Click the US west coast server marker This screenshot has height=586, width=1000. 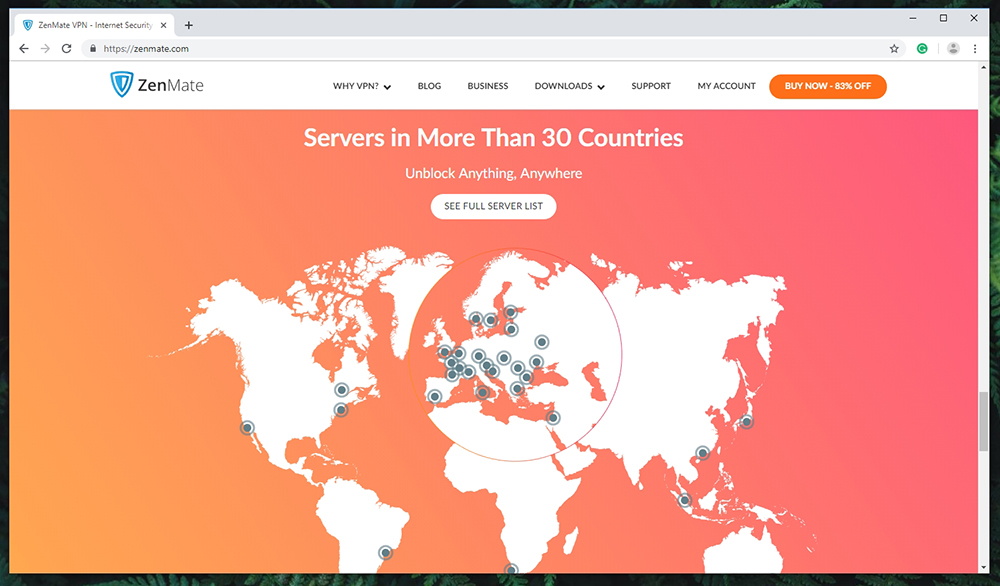click(247, 427)
